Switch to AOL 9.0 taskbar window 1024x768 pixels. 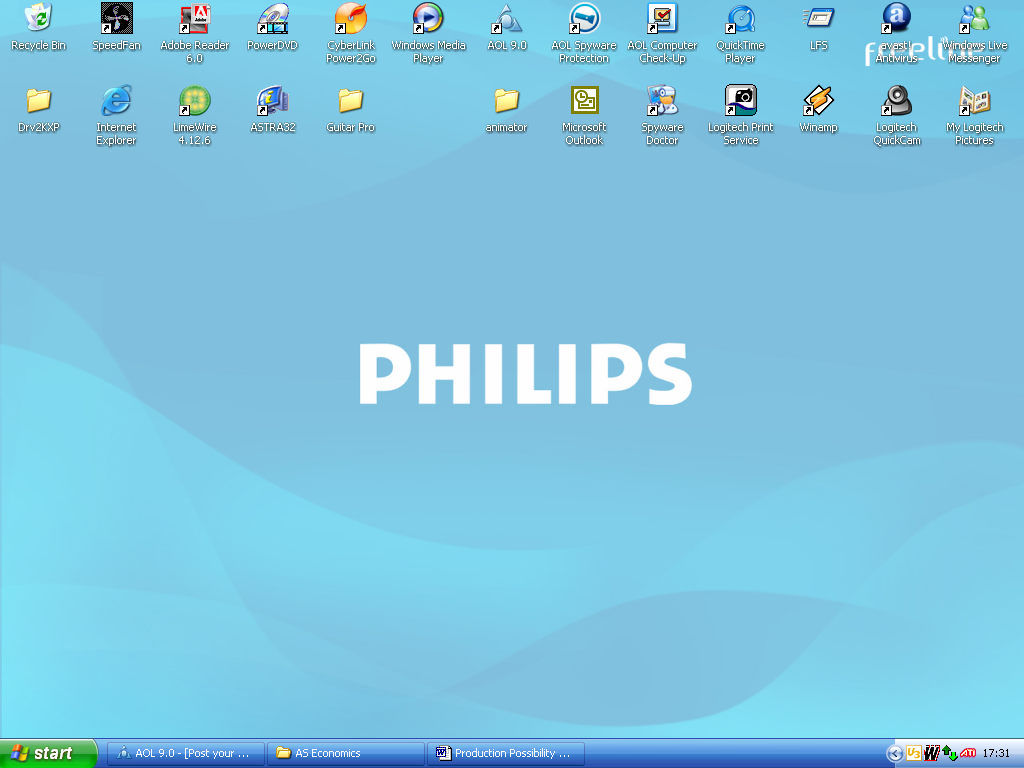click(x=186, y=754)
